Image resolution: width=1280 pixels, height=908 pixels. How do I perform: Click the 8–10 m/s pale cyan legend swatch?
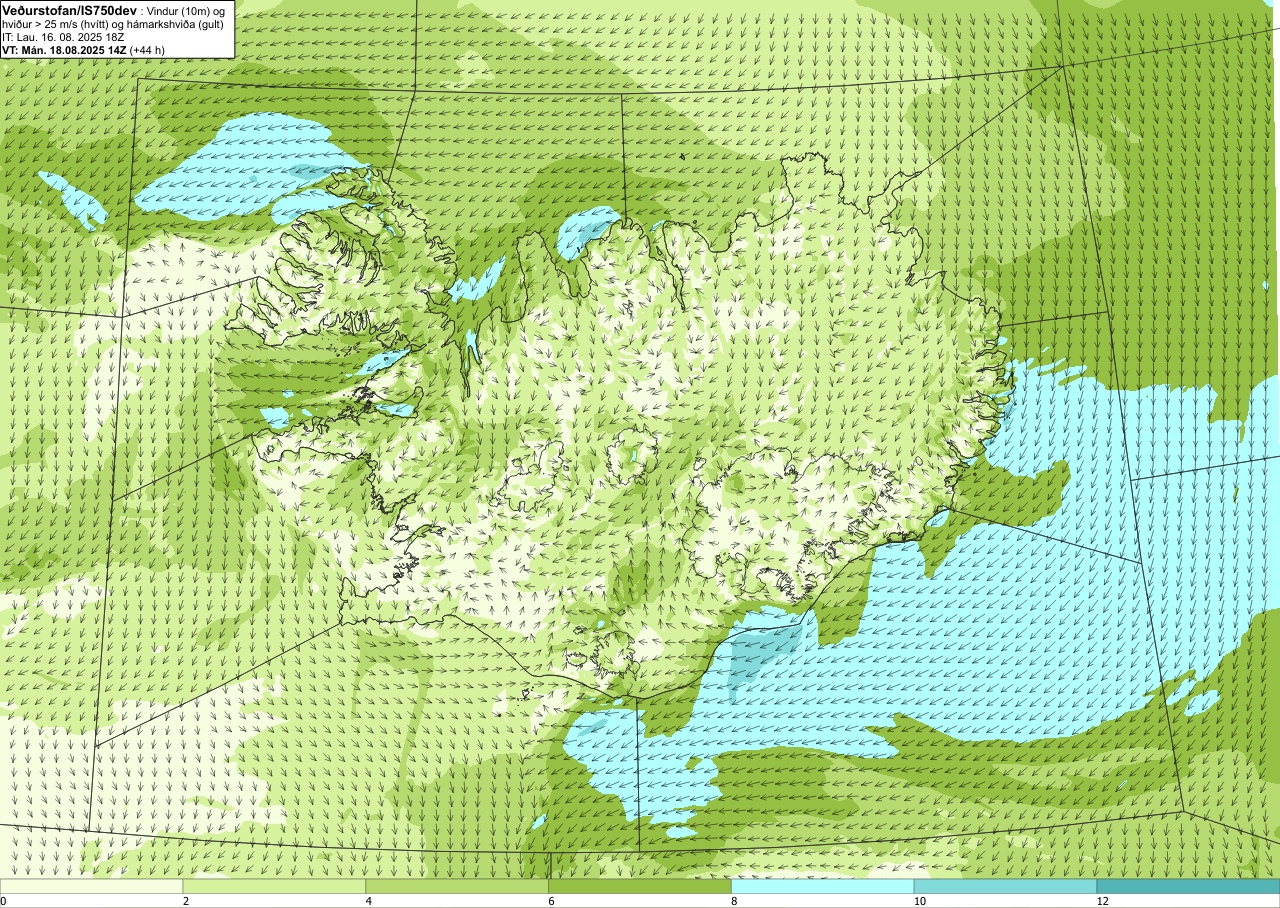pos(823,886)
